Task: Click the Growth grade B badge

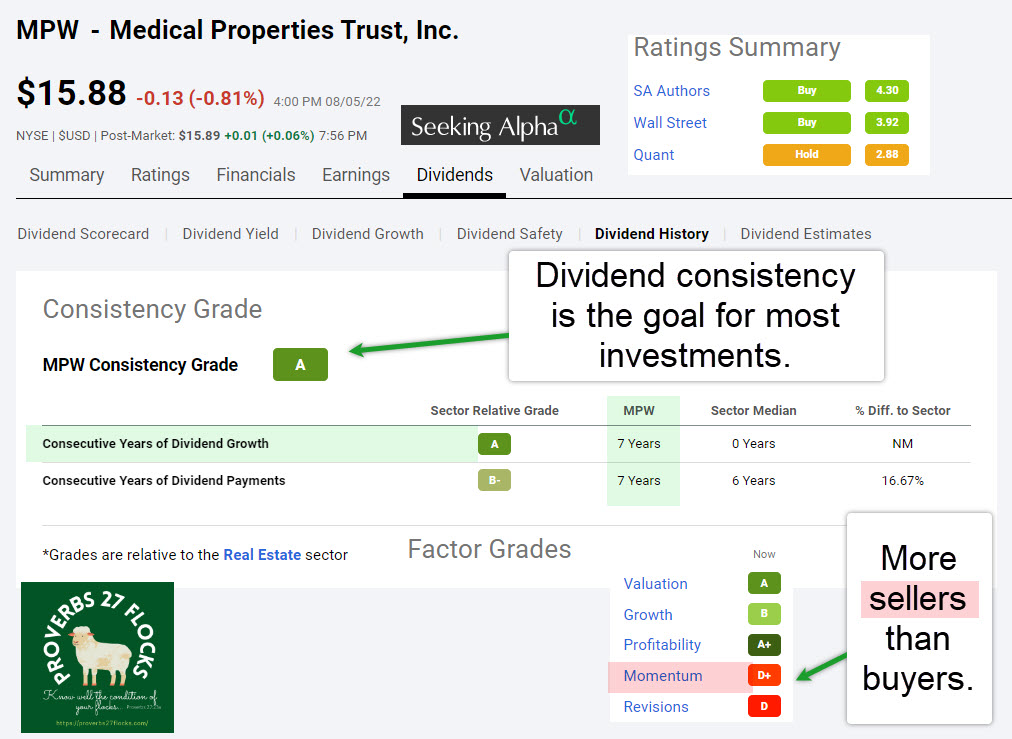Action: (764, 615)
